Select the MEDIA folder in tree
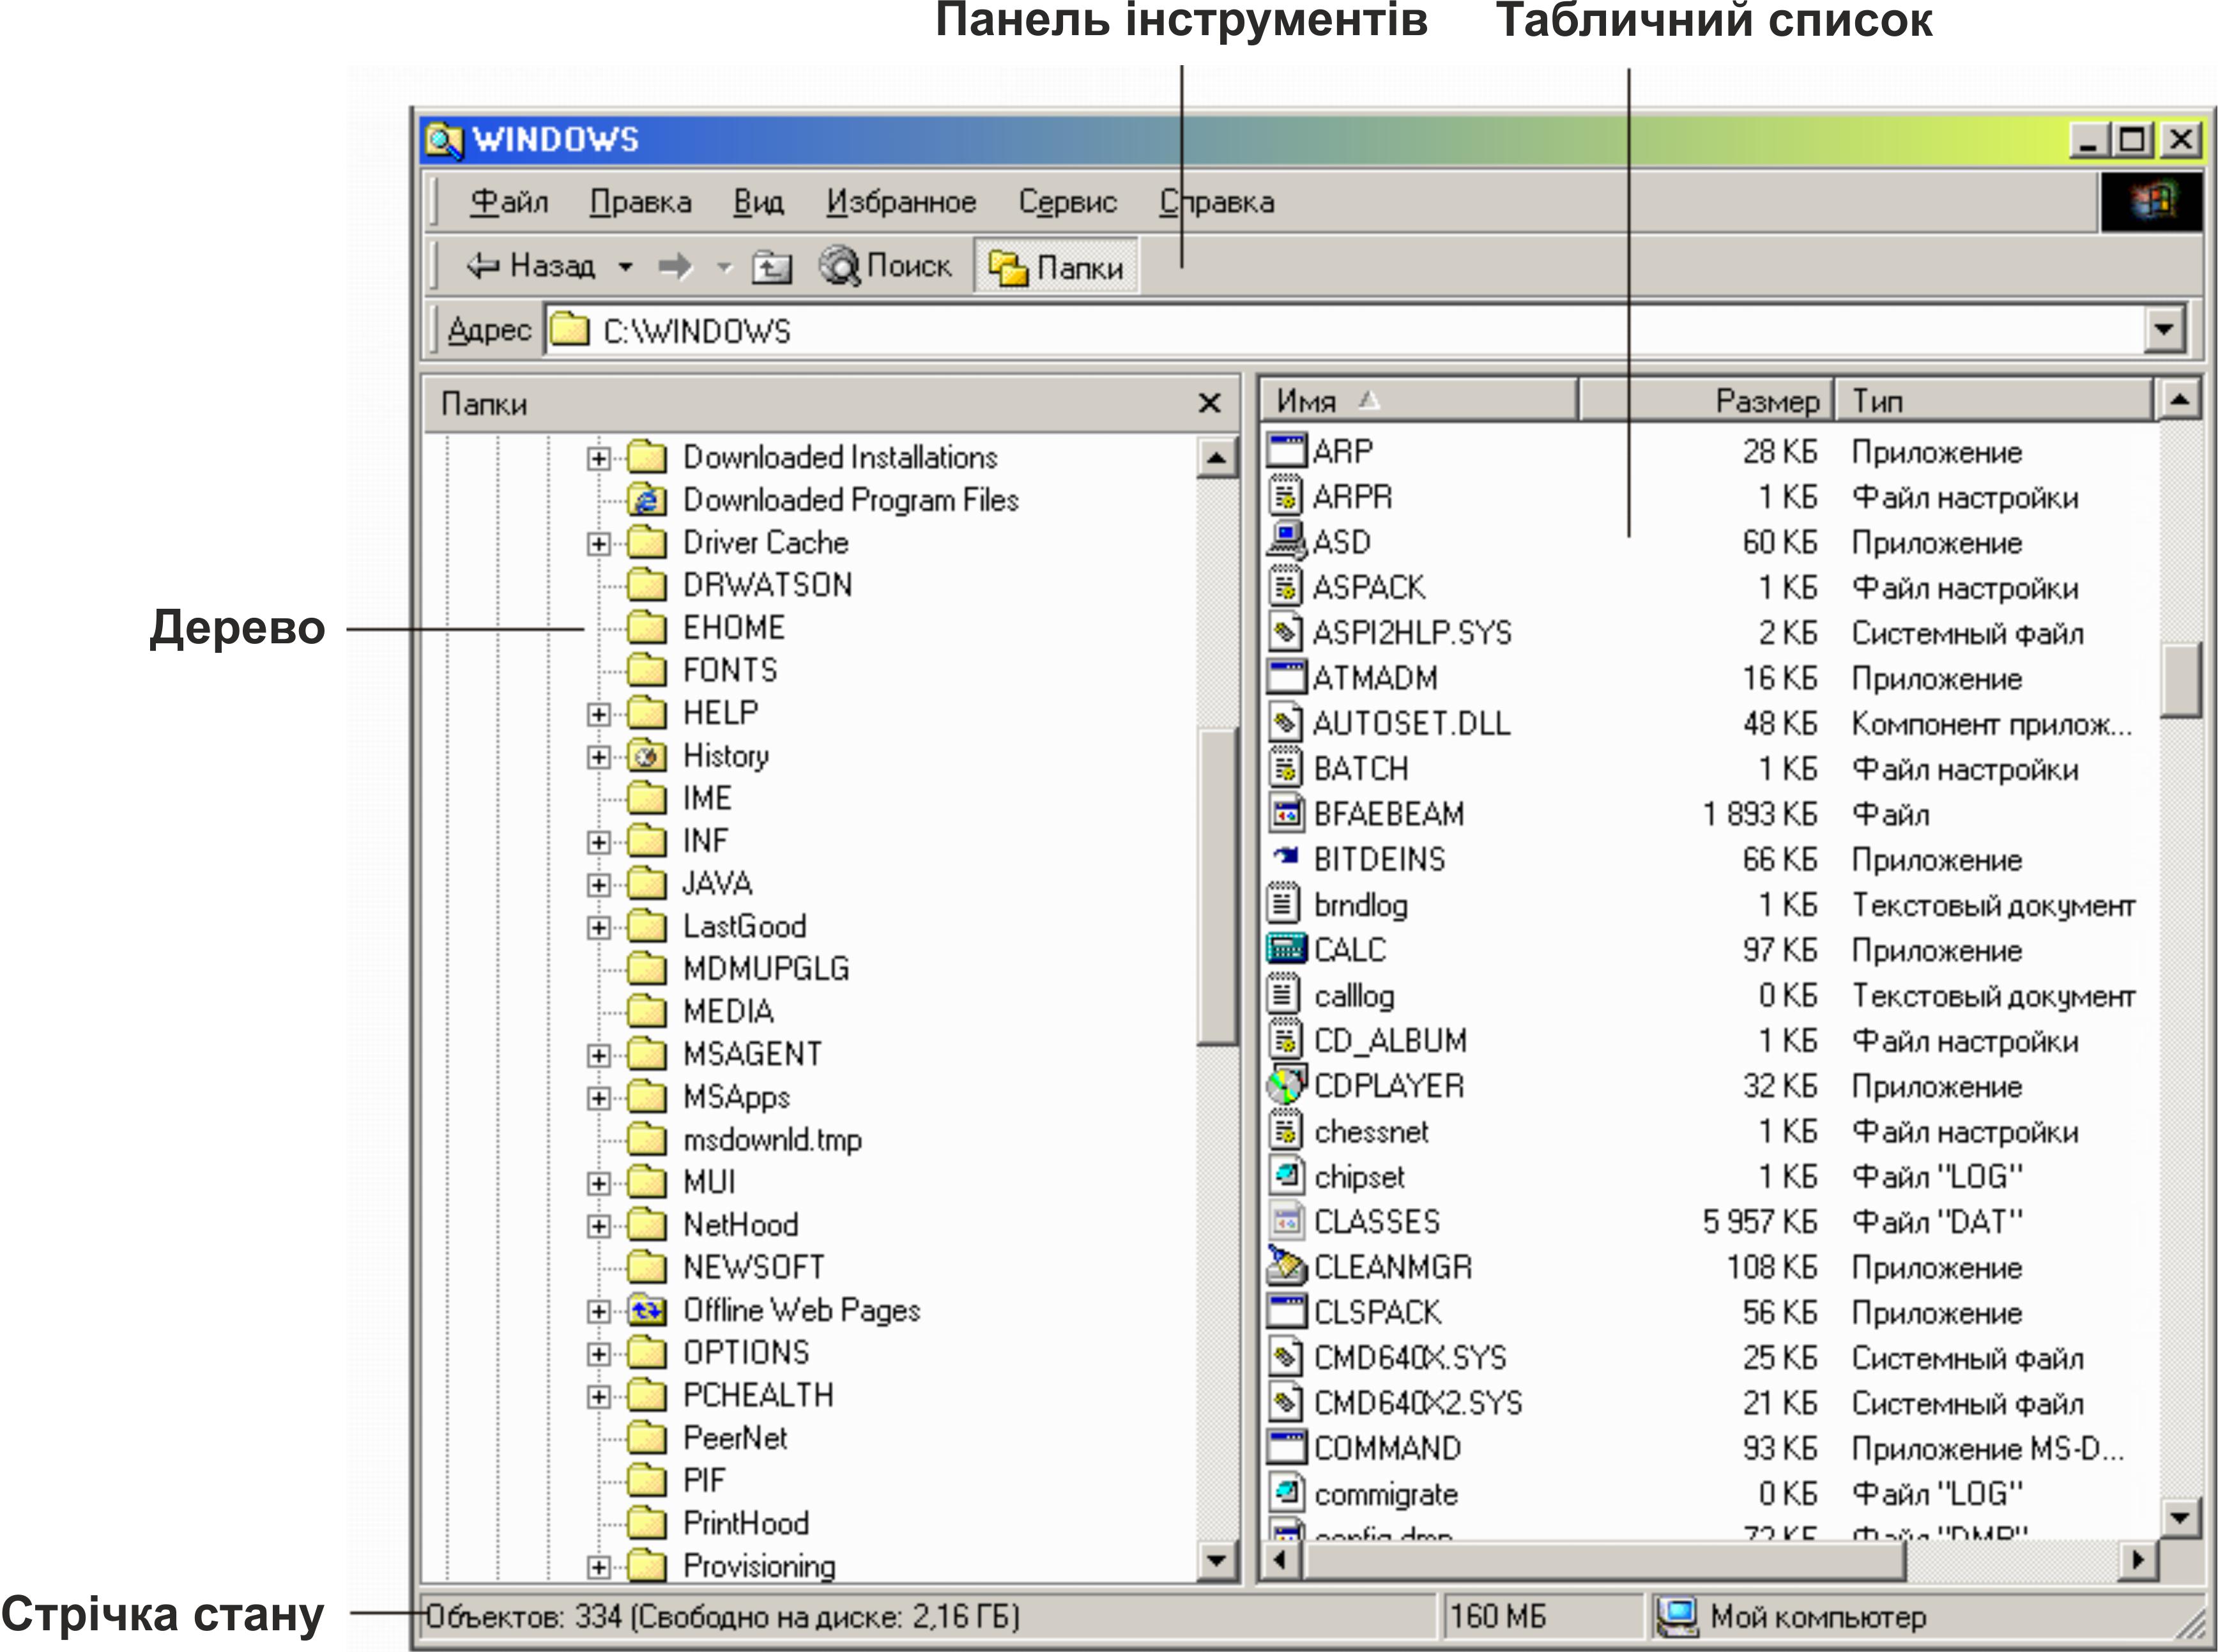The height and width of the screenshot is (1652, 2218). pyautogui.click(x=728, y=1011)
